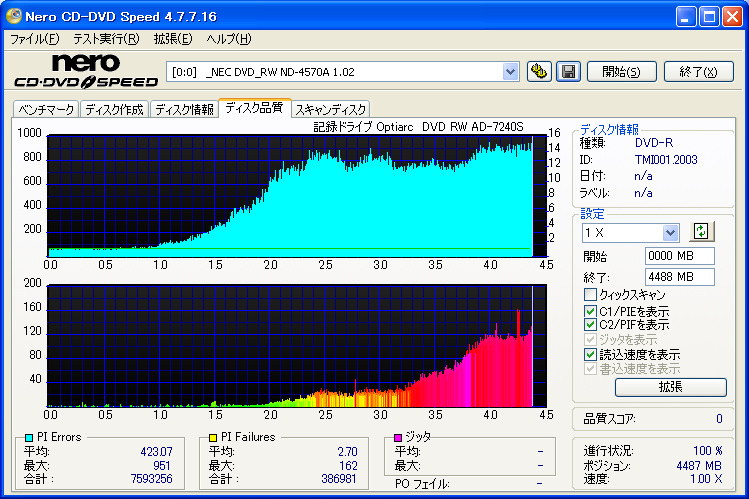Click the 速度 1.00 X value
Viewport: 749px width, 499px height.
[x=706, y=478]
